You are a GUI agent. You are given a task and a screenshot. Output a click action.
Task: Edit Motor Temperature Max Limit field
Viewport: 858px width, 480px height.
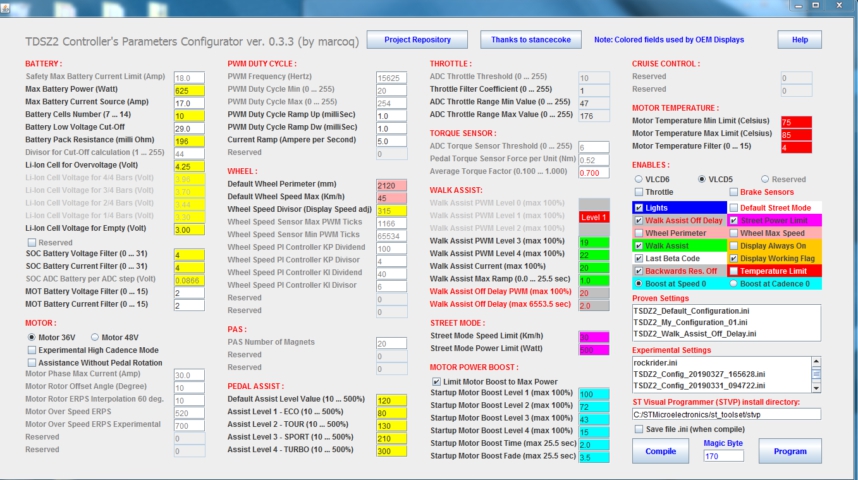pos(796,134)
